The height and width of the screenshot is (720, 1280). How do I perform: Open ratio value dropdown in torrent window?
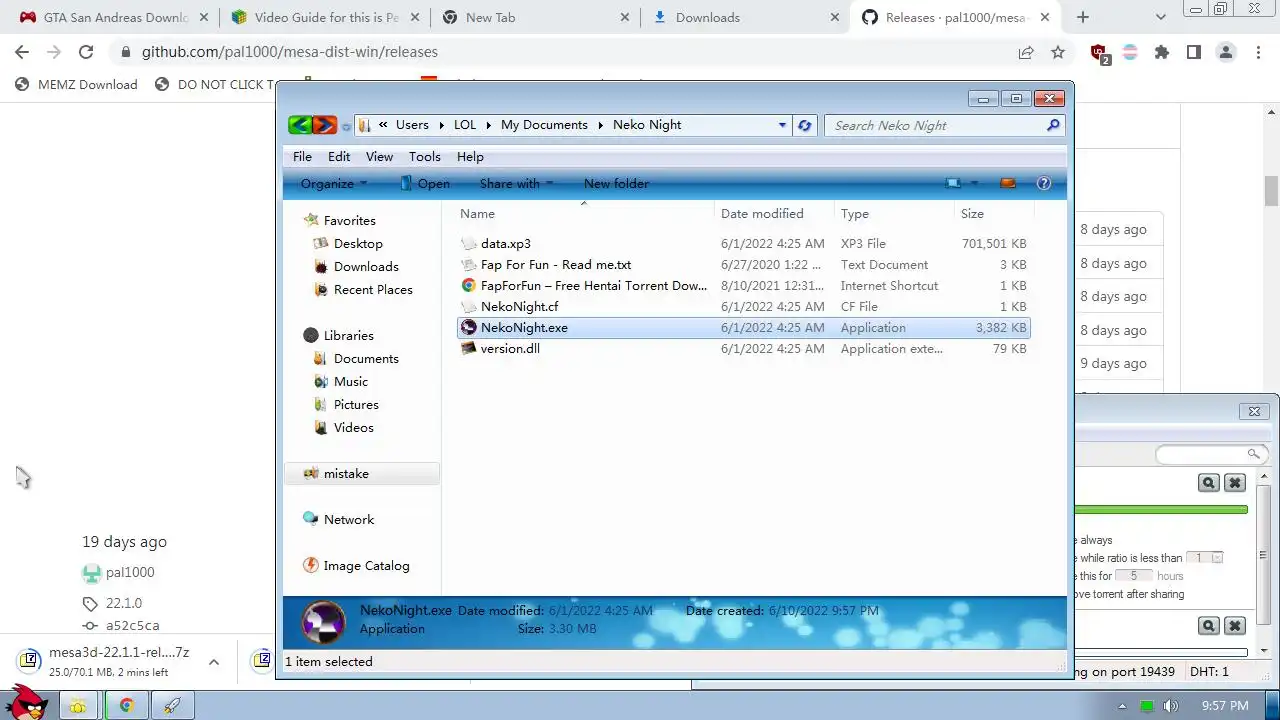tap(1217, 558)
